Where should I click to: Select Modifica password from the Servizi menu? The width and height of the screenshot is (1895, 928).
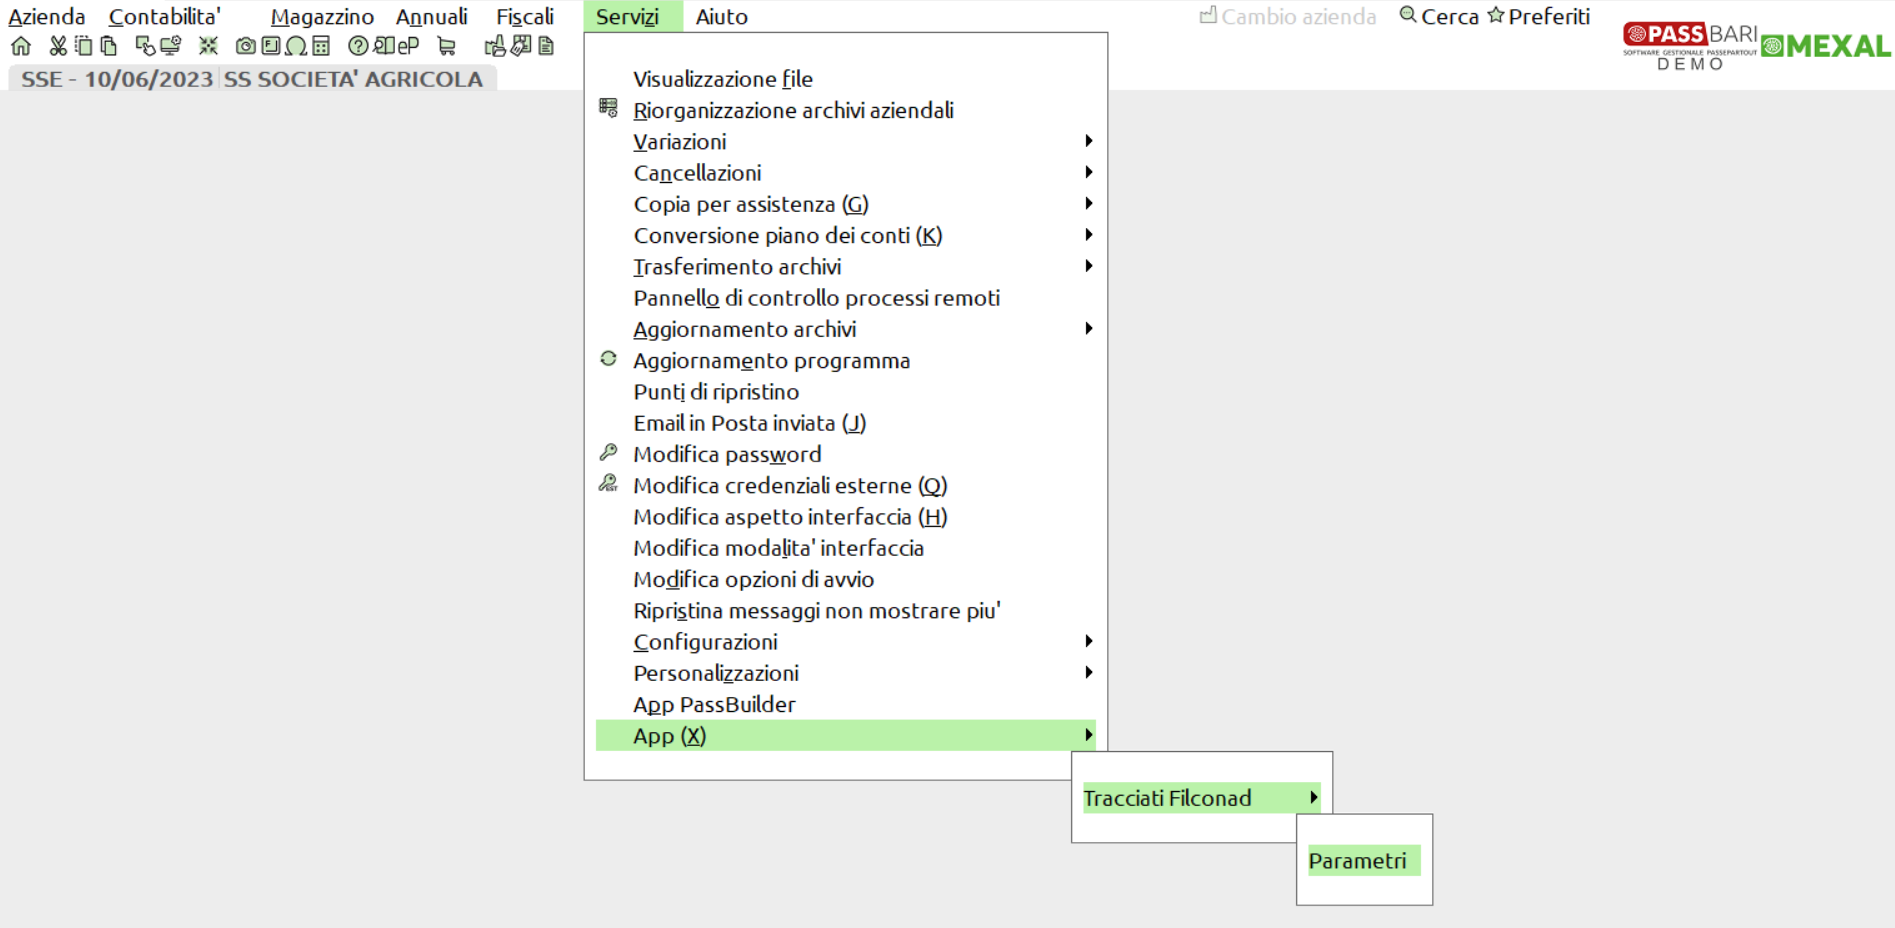pyautogui.click(x=727, y=454)
